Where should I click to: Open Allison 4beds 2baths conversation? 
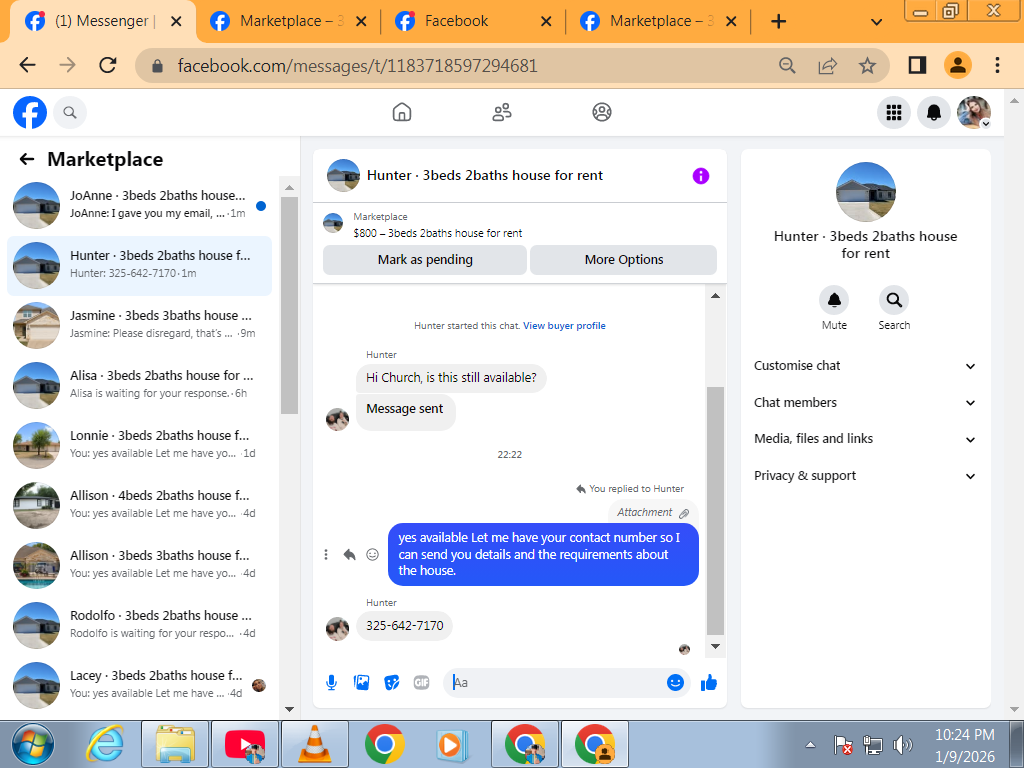140,505
